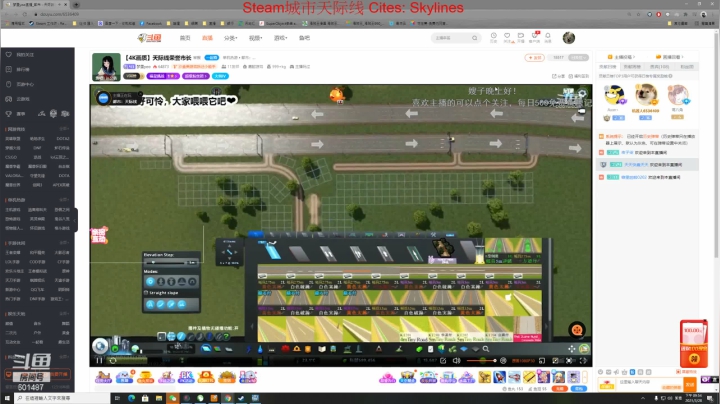Viewport: 720px width, 404px height.
Task: Select the second road elevation mode
Action: (x=161, y=281)
